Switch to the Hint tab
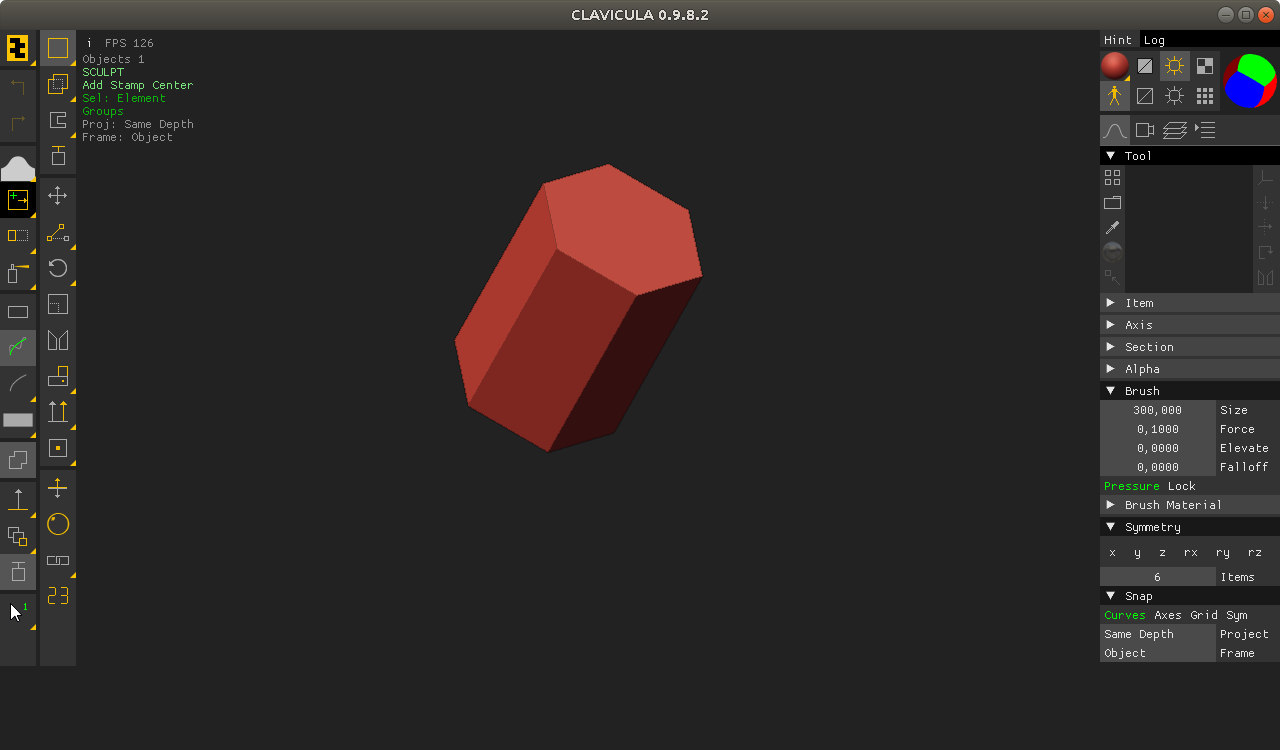Viewport: 1280px width, 750px height. point(1118,40)
